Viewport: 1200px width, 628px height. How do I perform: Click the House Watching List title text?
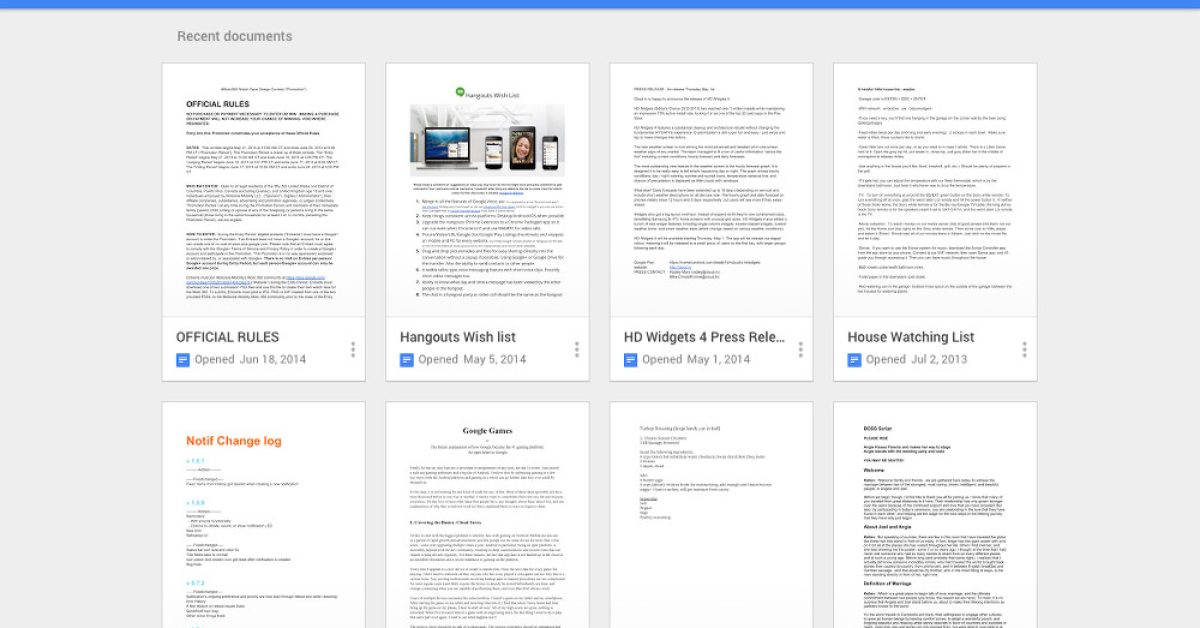[911, 337]
